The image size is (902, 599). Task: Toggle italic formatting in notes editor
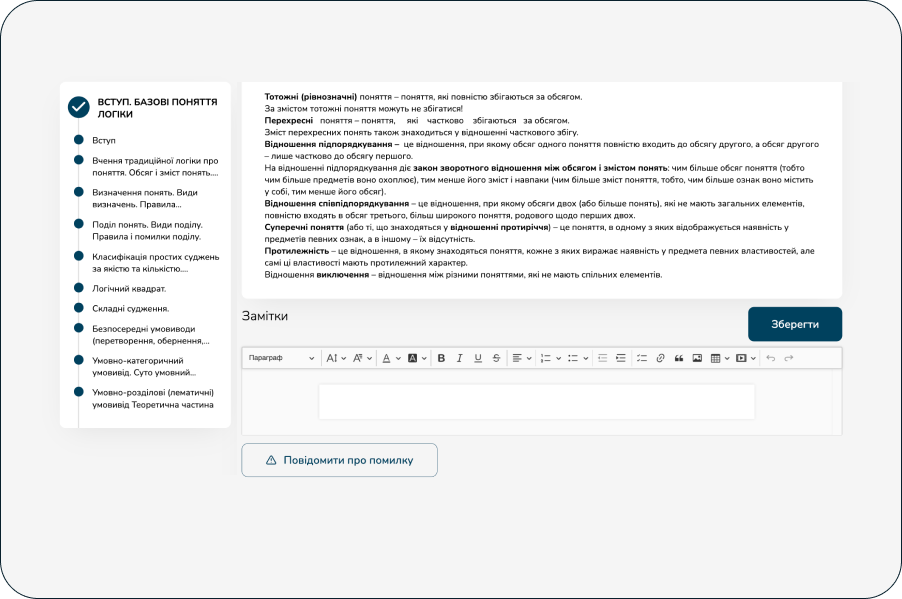click(x=459, y=358)
